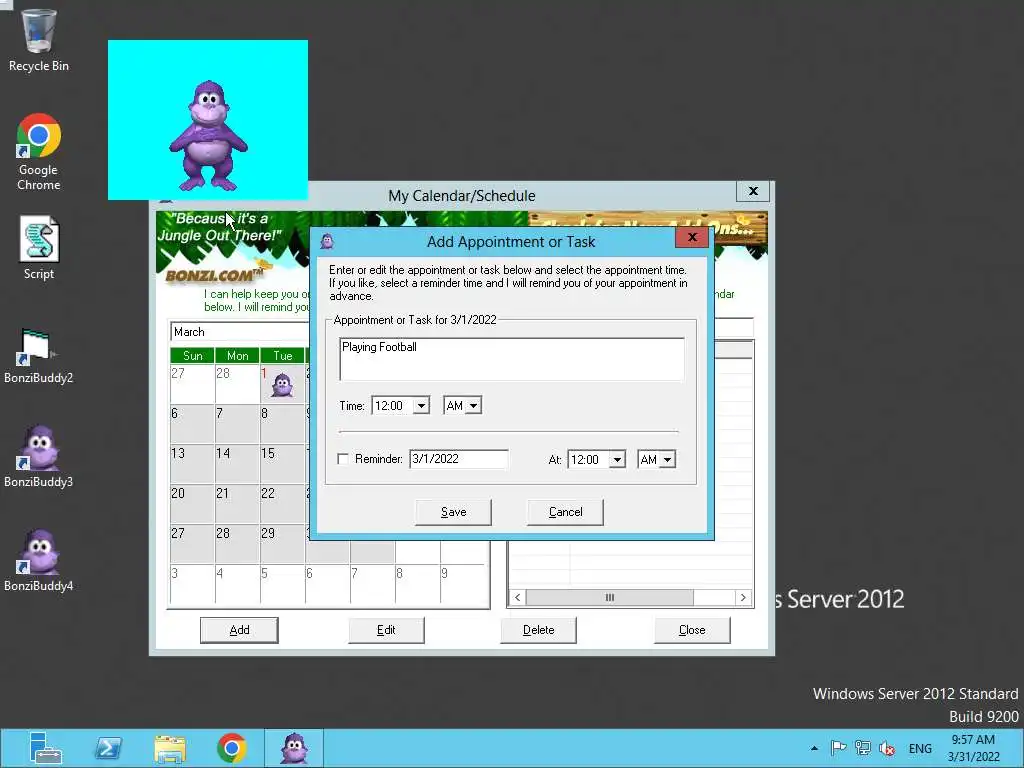Open PowerShell from taskbar
This screenshot has width=1024, height=768.
108,748
